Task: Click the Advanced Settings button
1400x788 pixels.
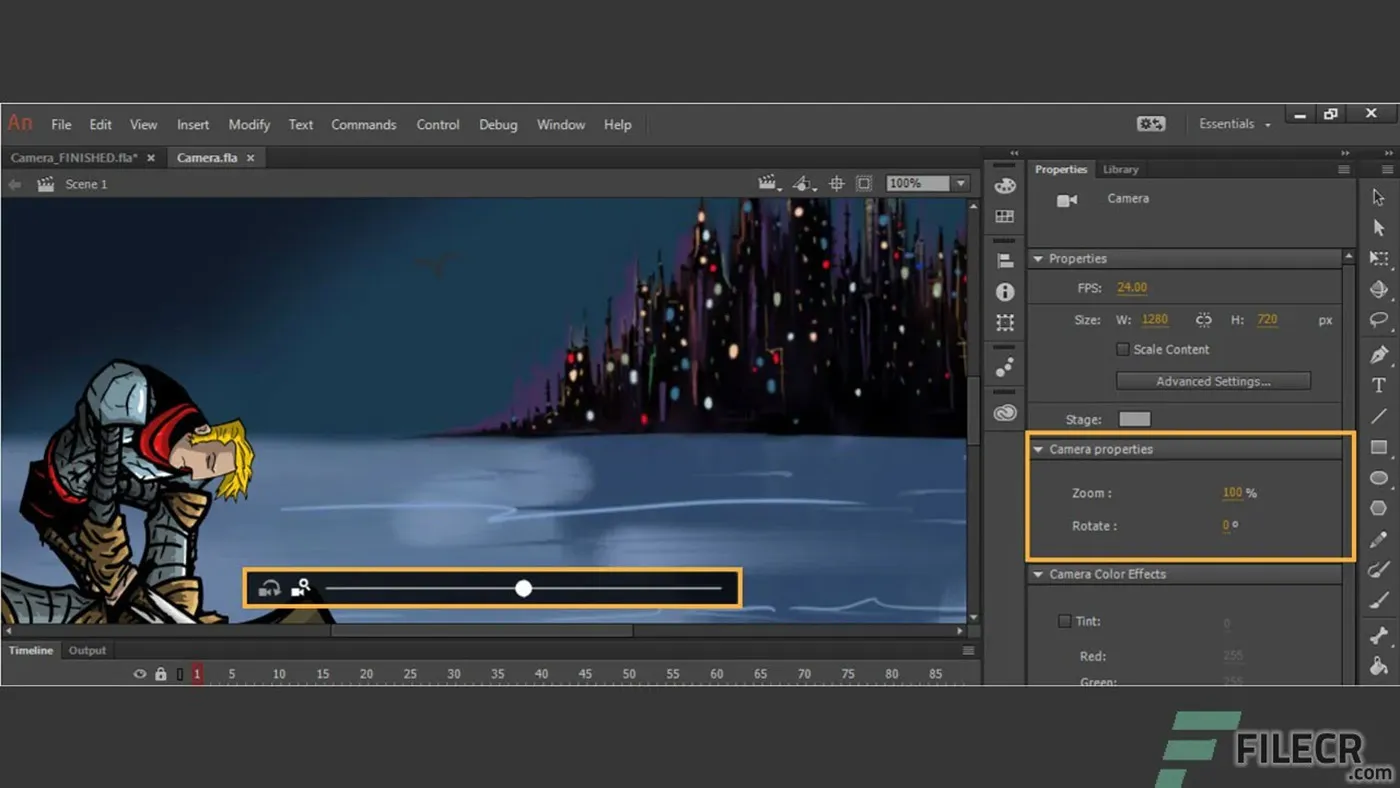Action: tap(1213, 380)
